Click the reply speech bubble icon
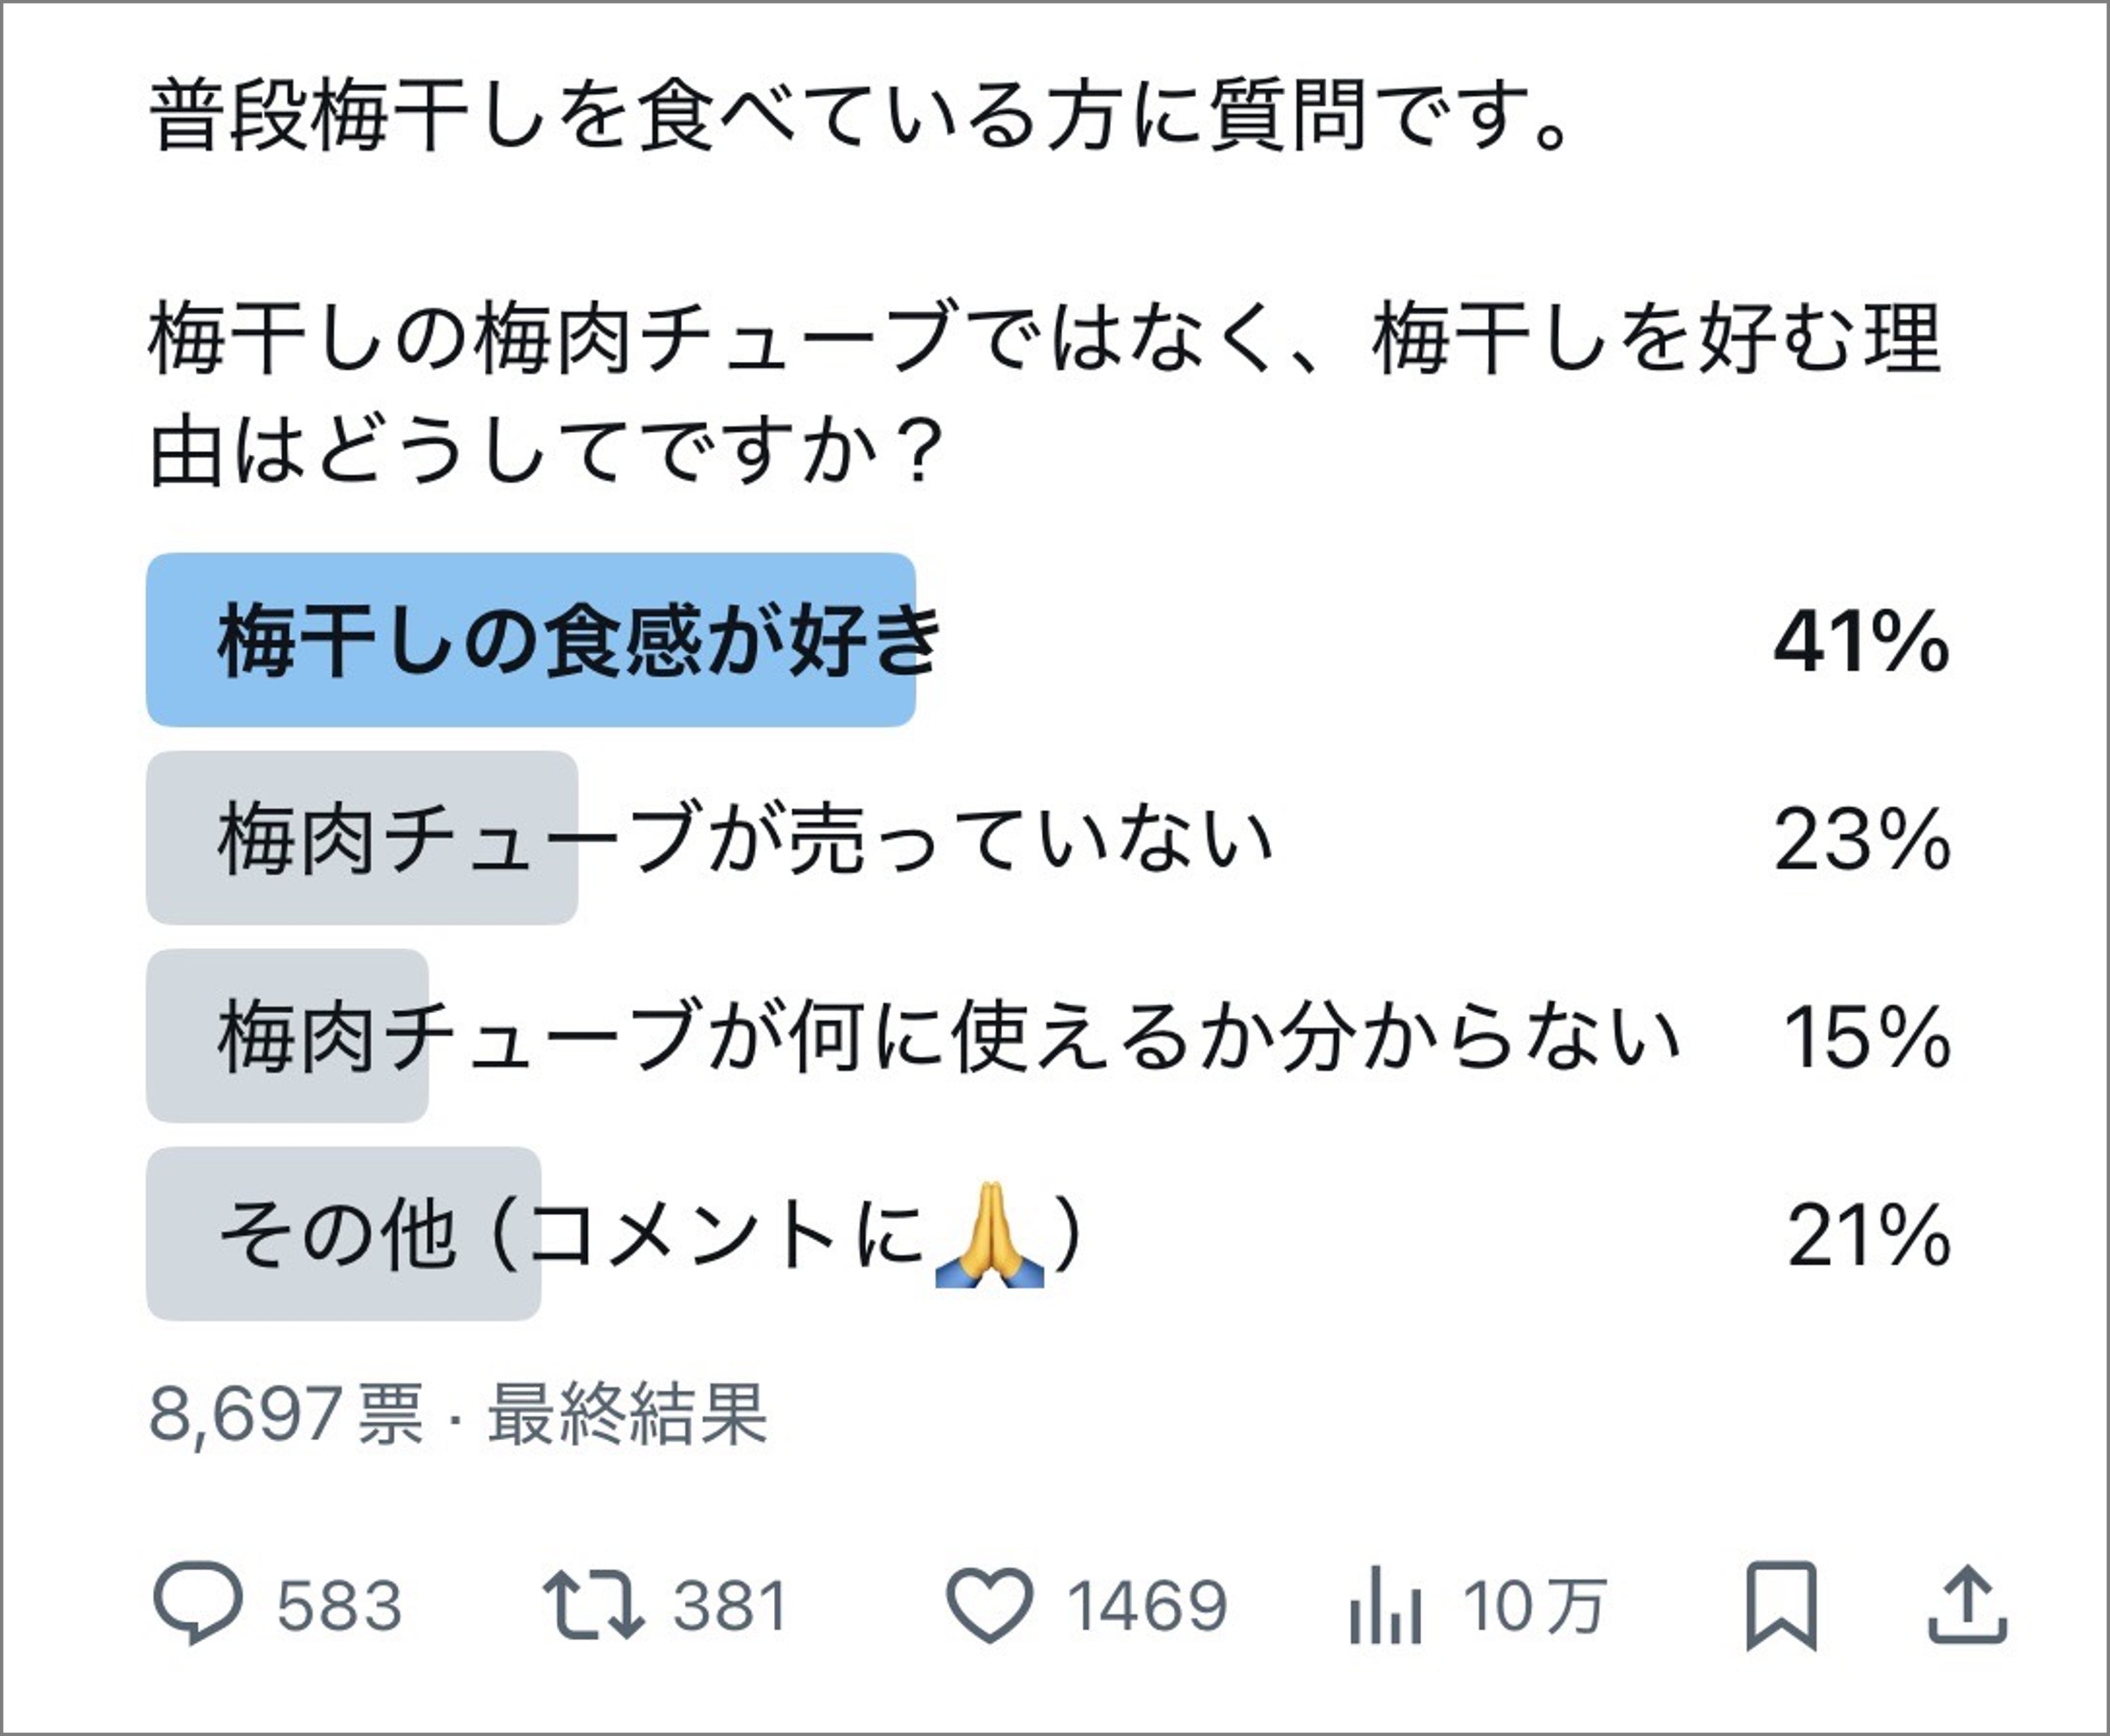 tap(197, 1604)
